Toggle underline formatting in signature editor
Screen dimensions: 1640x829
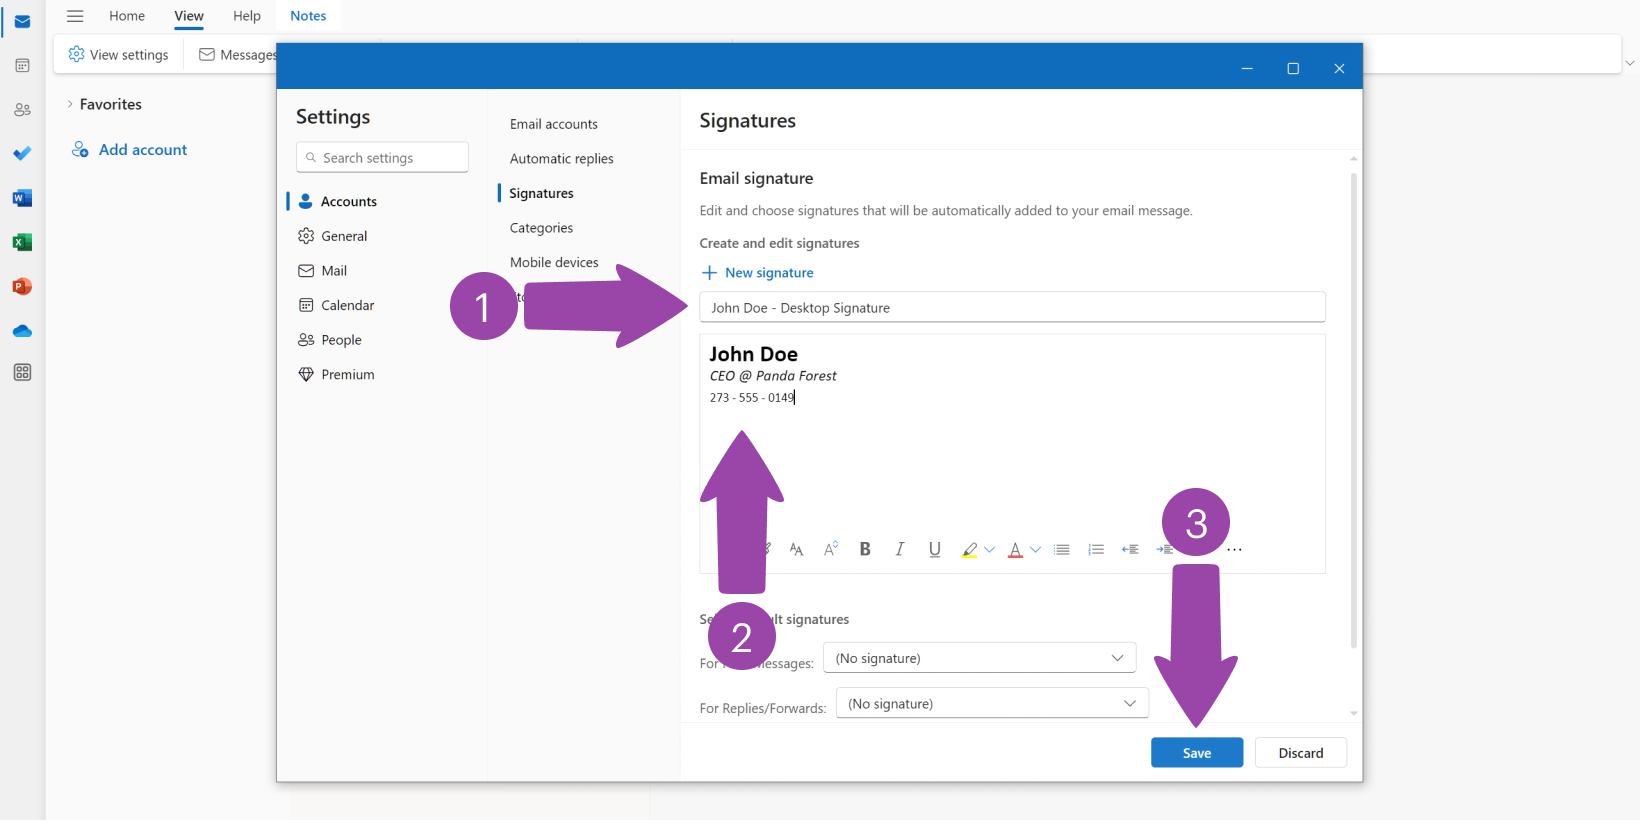[935, 549]
